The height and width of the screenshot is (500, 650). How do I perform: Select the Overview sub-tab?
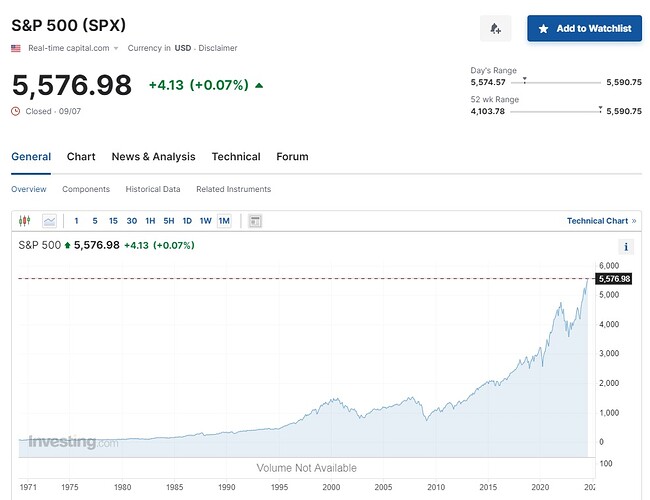click(x=29, y=189)
